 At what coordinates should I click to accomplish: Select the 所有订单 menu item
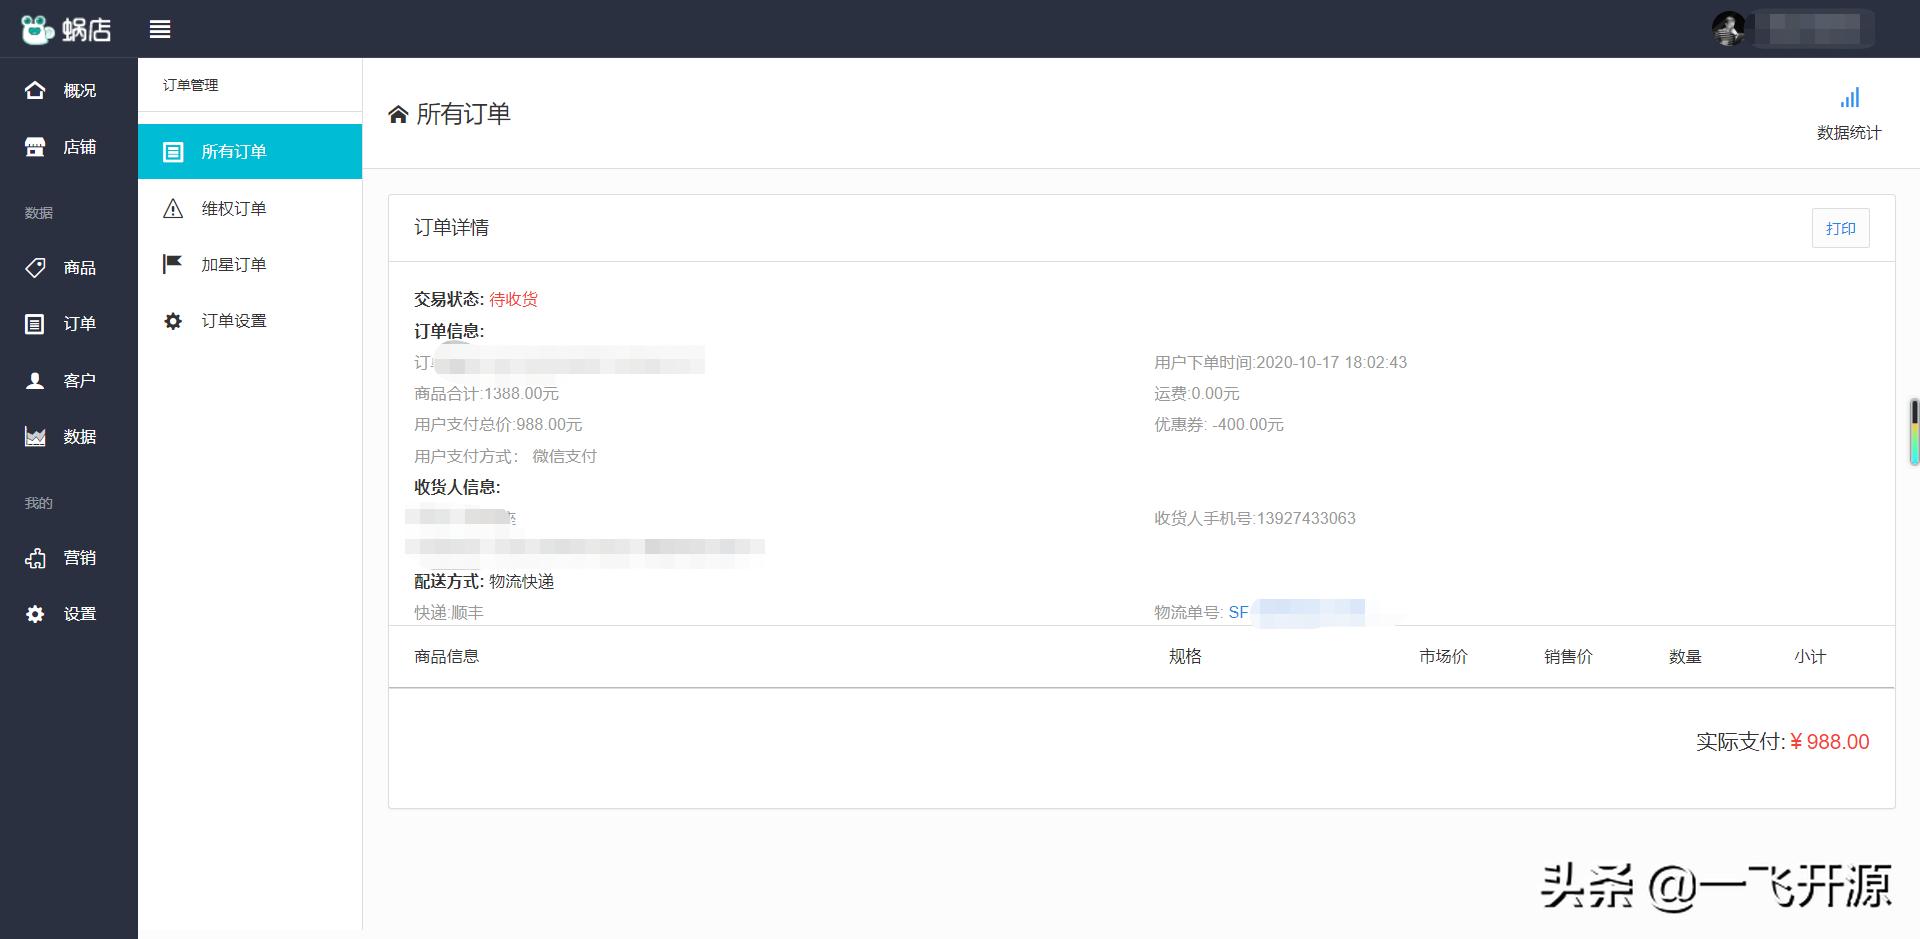click(233, 151)
